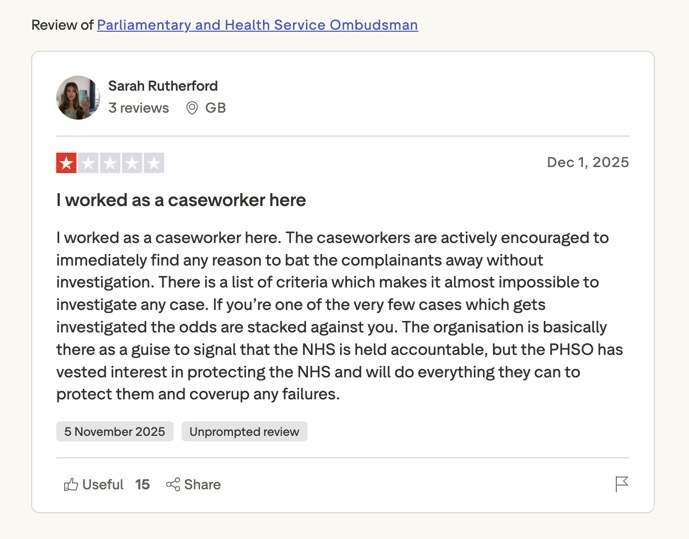The height and width of the screenshot is (539, 689).
Task: Select the GB country label
Action: point(215,108)
